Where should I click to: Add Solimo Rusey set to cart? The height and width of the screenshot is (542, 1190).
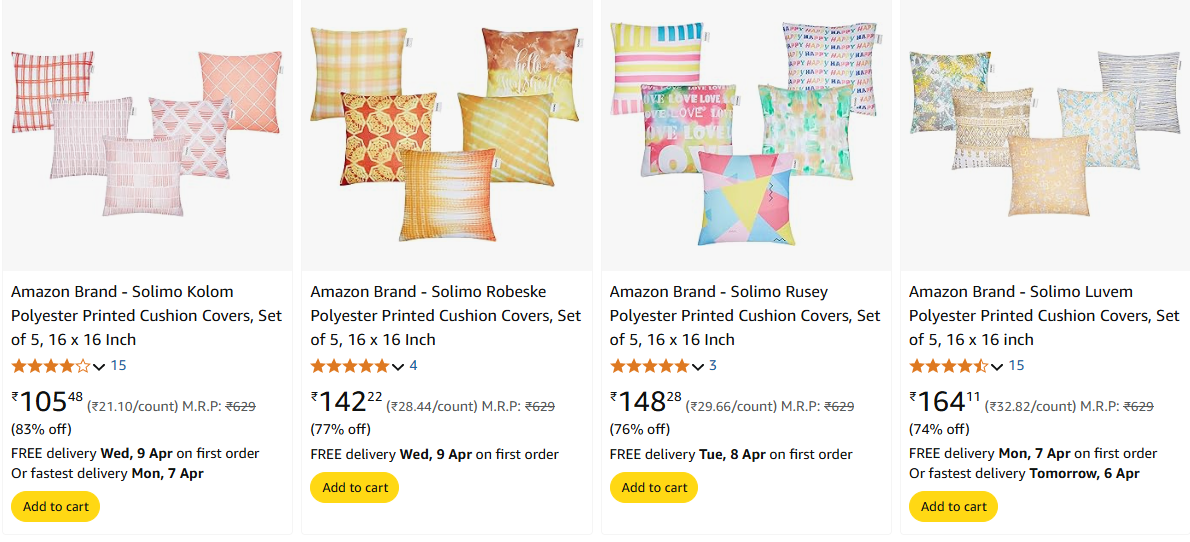click(654, 487)
